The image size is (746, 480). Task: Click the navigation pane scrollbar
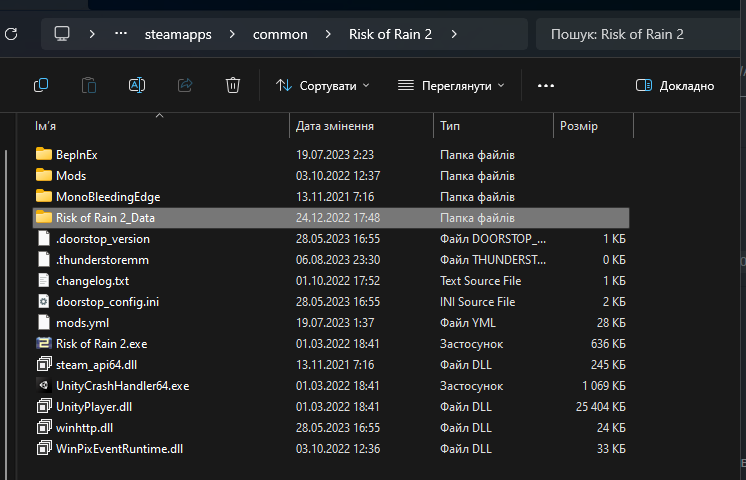pos(6,314)
